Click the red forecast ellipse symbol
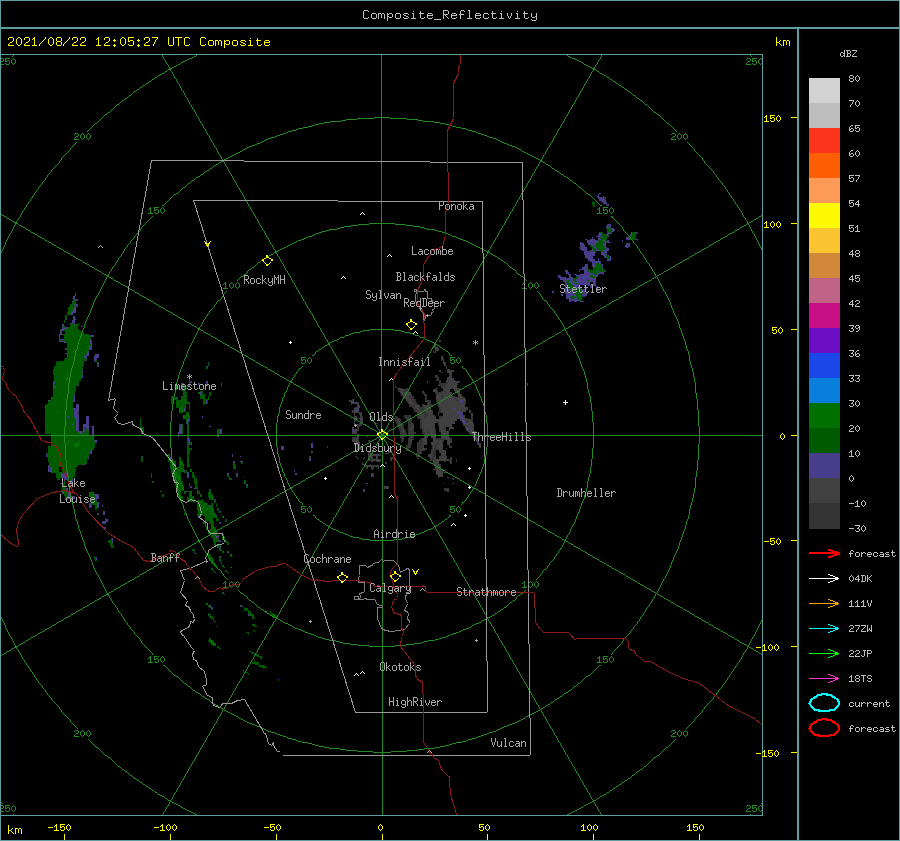 pos(824,728)
